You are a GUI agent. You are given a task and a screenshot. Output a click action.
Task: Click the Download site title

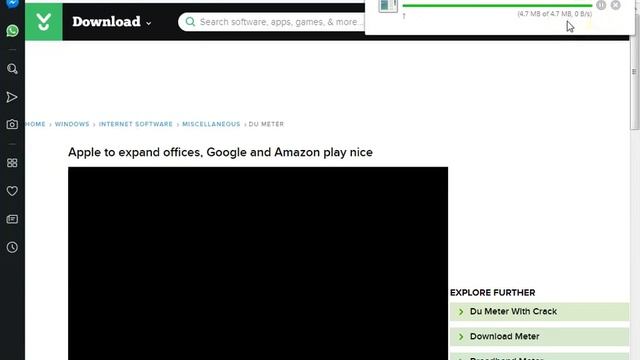tap(106, 22)
